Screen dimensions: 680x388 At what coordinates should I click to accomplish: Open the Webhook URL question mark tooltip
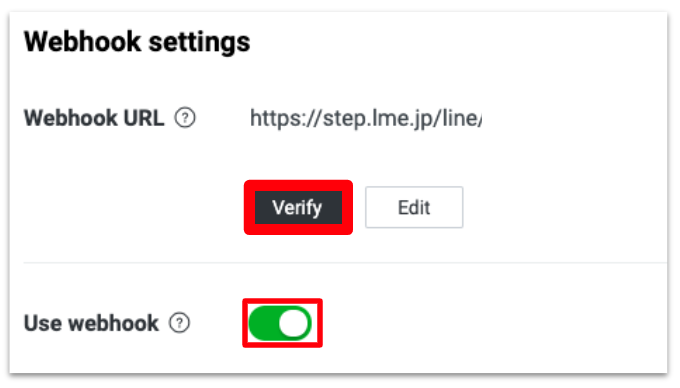point(185,118)
